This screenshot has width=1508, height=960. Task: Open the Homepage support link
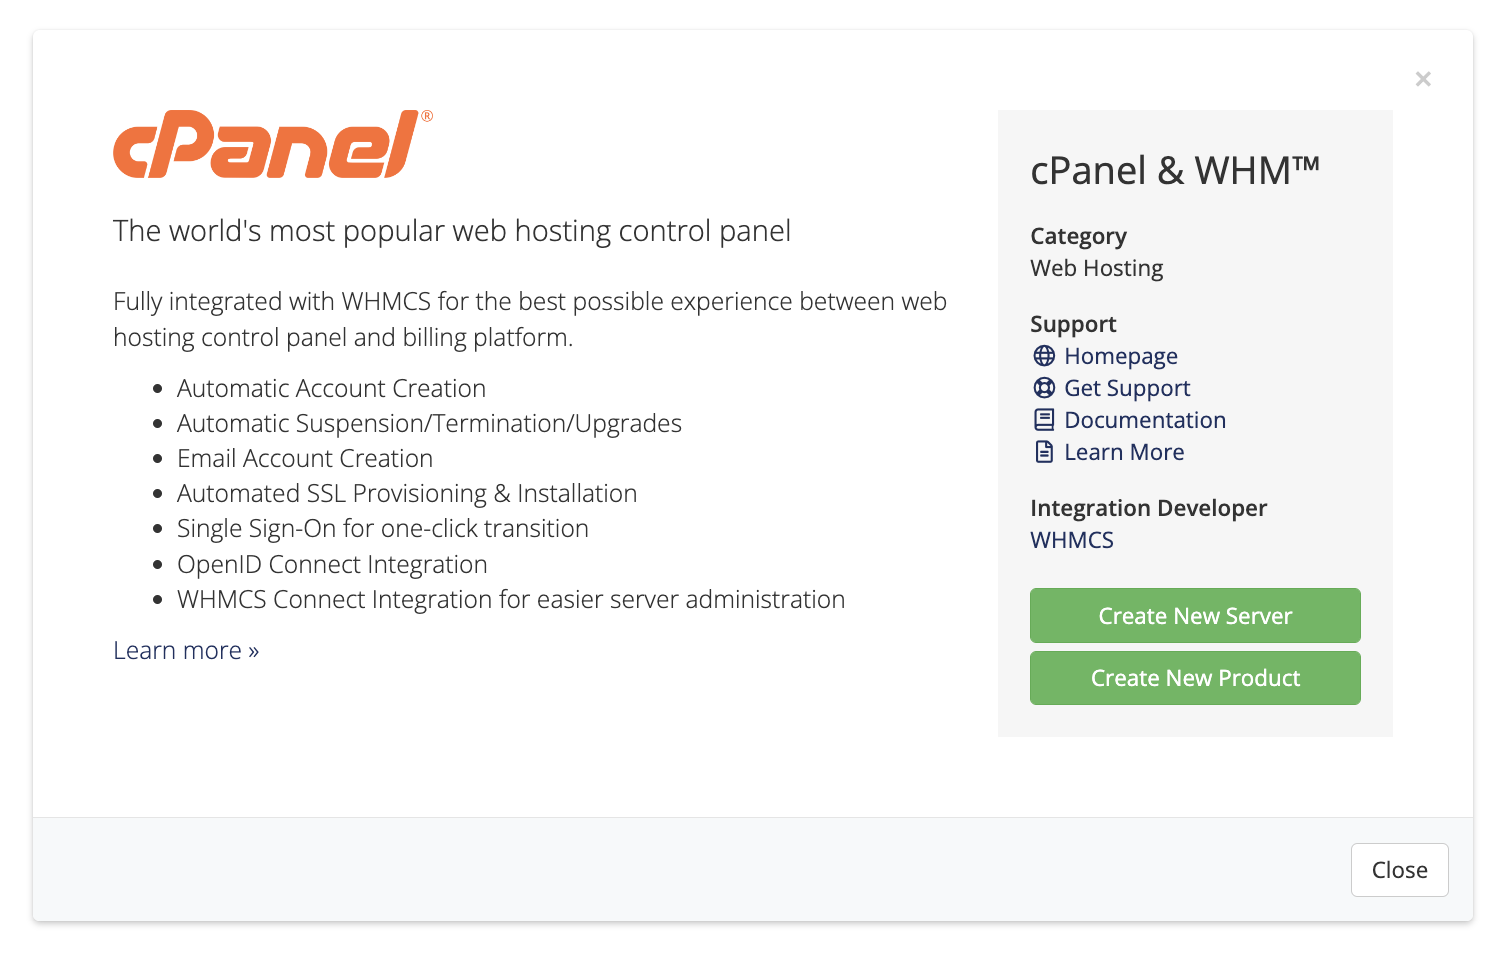point(1121,356)
